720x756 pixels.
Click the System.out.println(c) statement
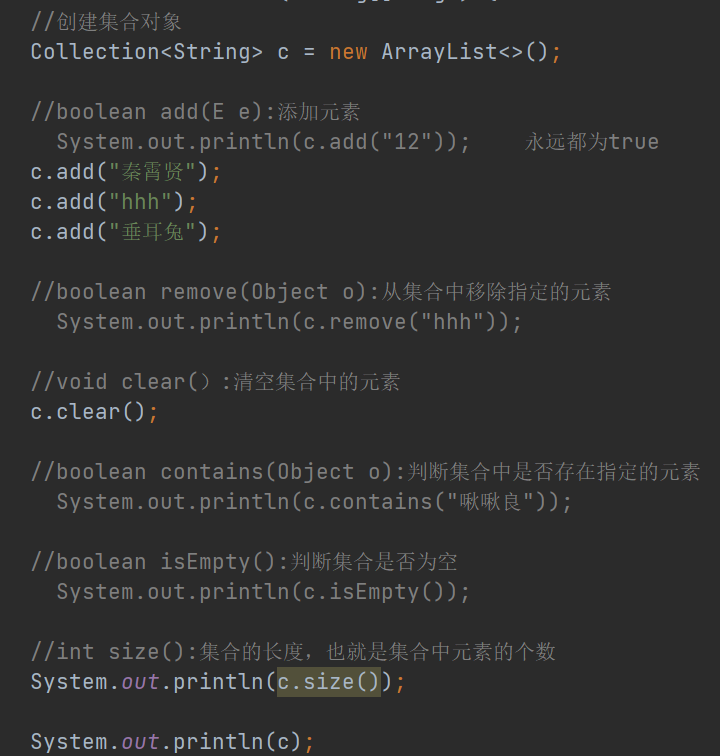click(x=172, y=742)
